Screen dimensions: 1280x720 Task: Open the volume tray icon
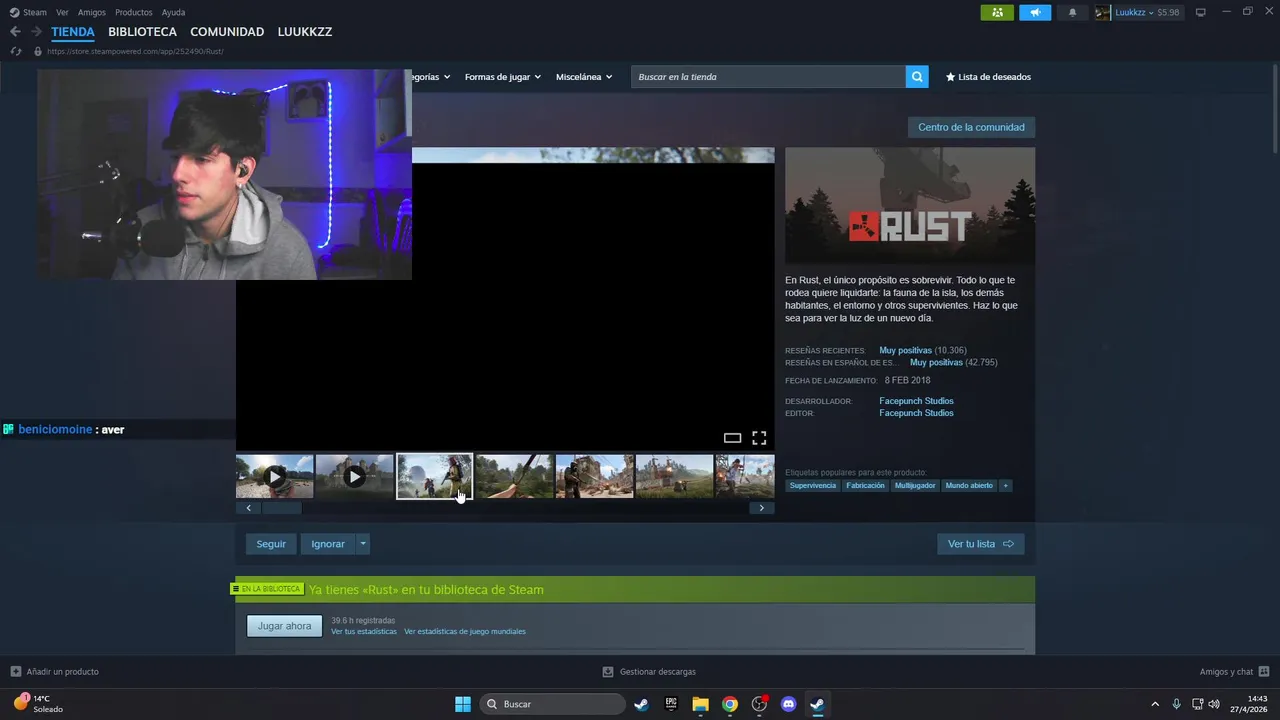pyautogui.click(x=1214, y=704)
